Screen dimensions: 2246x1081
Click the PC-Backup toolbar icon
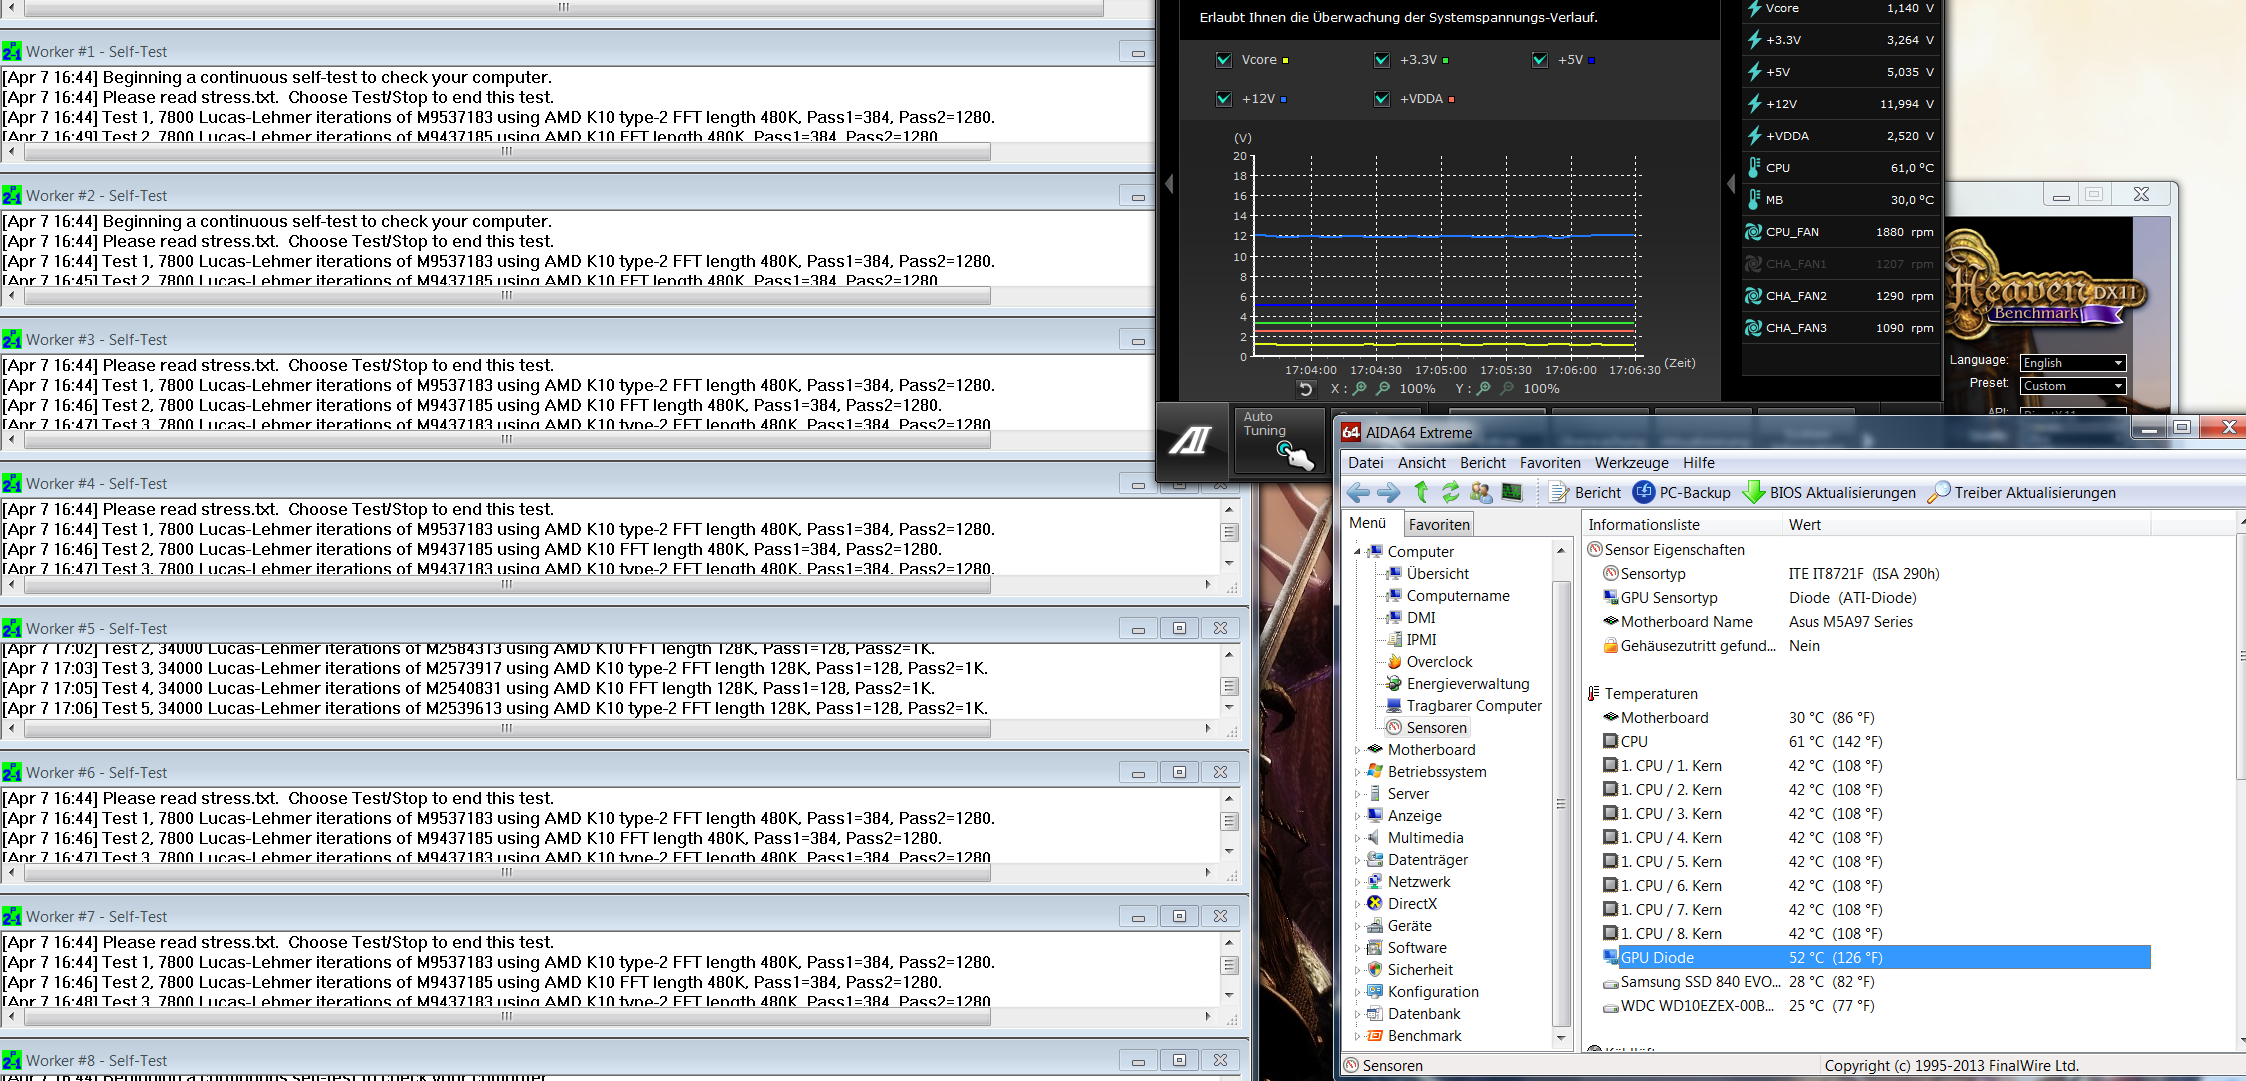[1644, 492]
